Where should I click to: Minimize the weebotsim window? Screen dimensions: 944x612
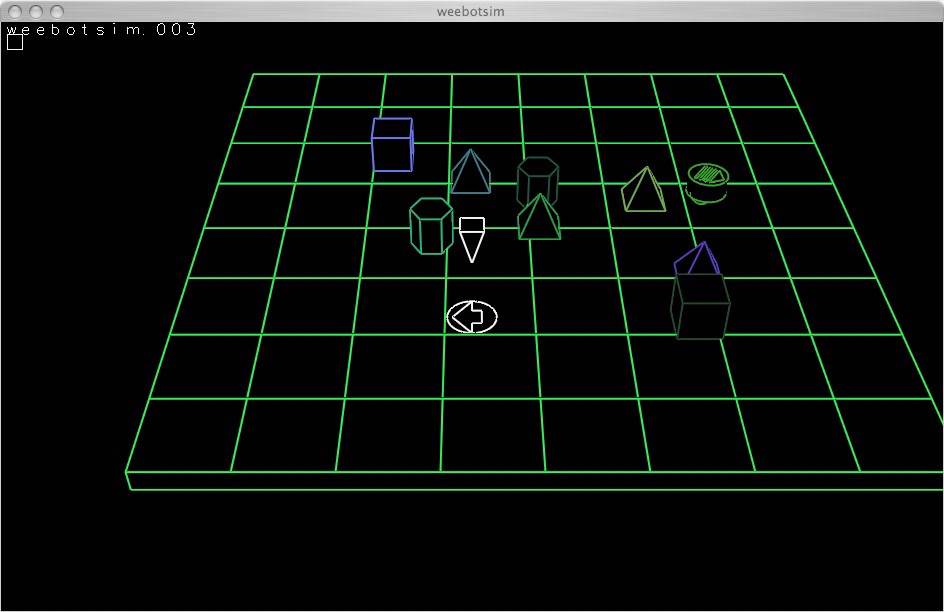point(36,11)
